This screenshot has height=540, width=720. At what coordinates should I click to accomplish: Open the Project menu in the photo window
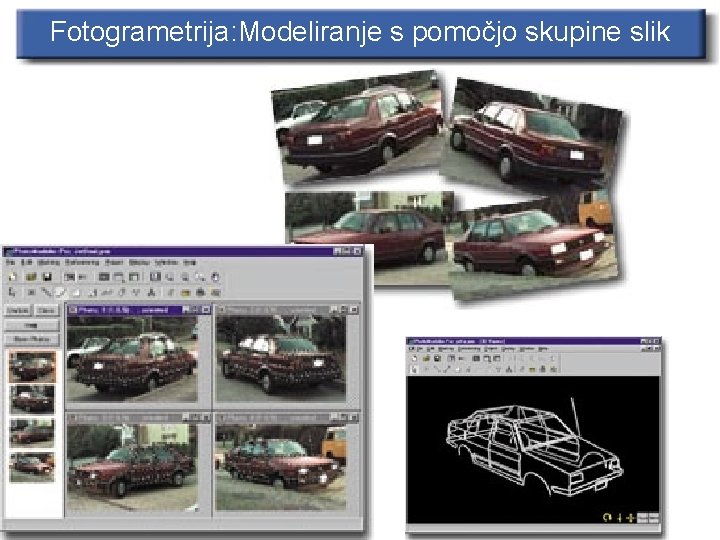coord(114,263)
